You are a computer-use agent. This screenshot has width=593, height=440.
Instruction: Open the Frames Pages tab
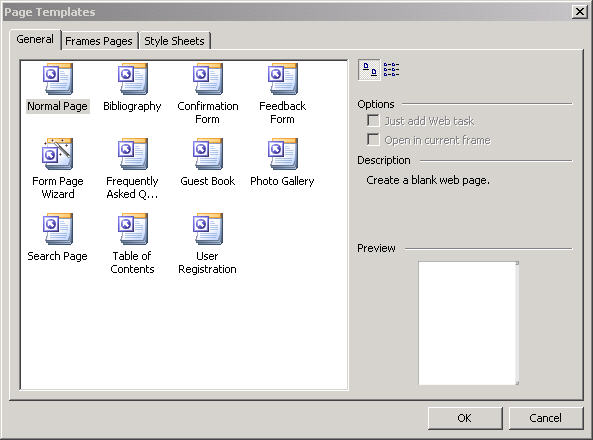(99, 41)
